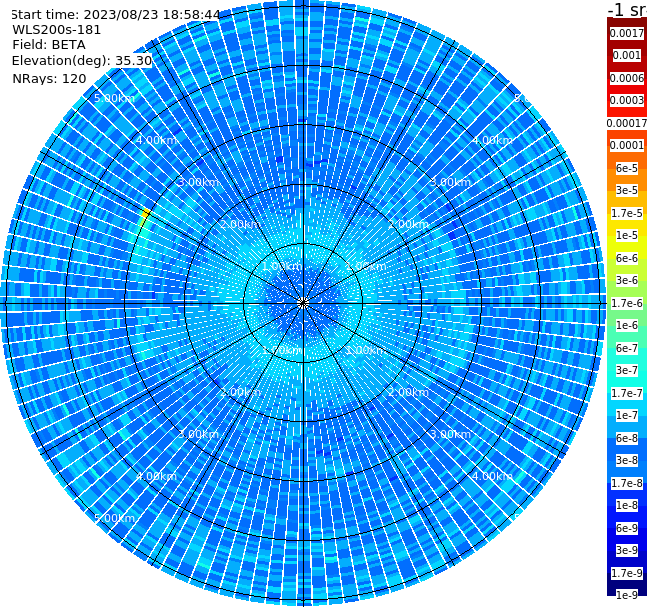The image size is (647, 607).
Task: Click the 5.00km range label in upper-left quadrant
Action: (x=114, y=98)
